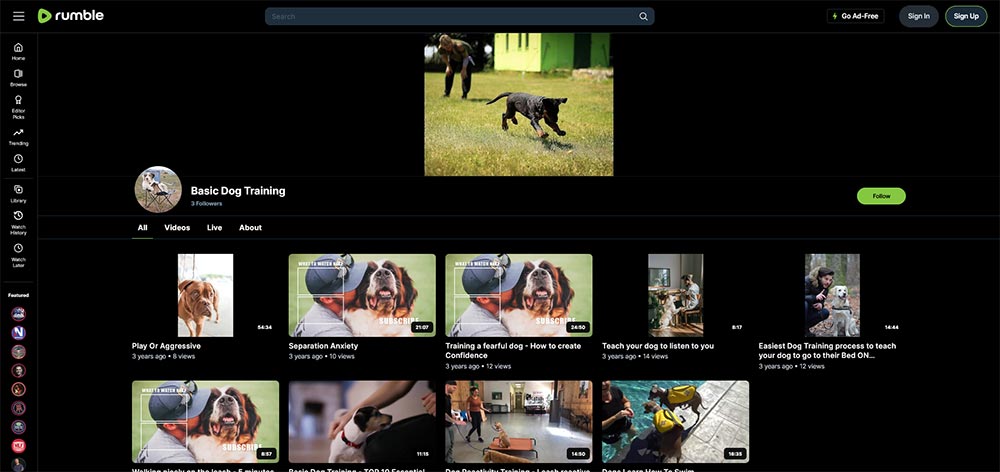Click Easiest Dog Training process title
The image size is (1000, 472).
click(827, 350)
